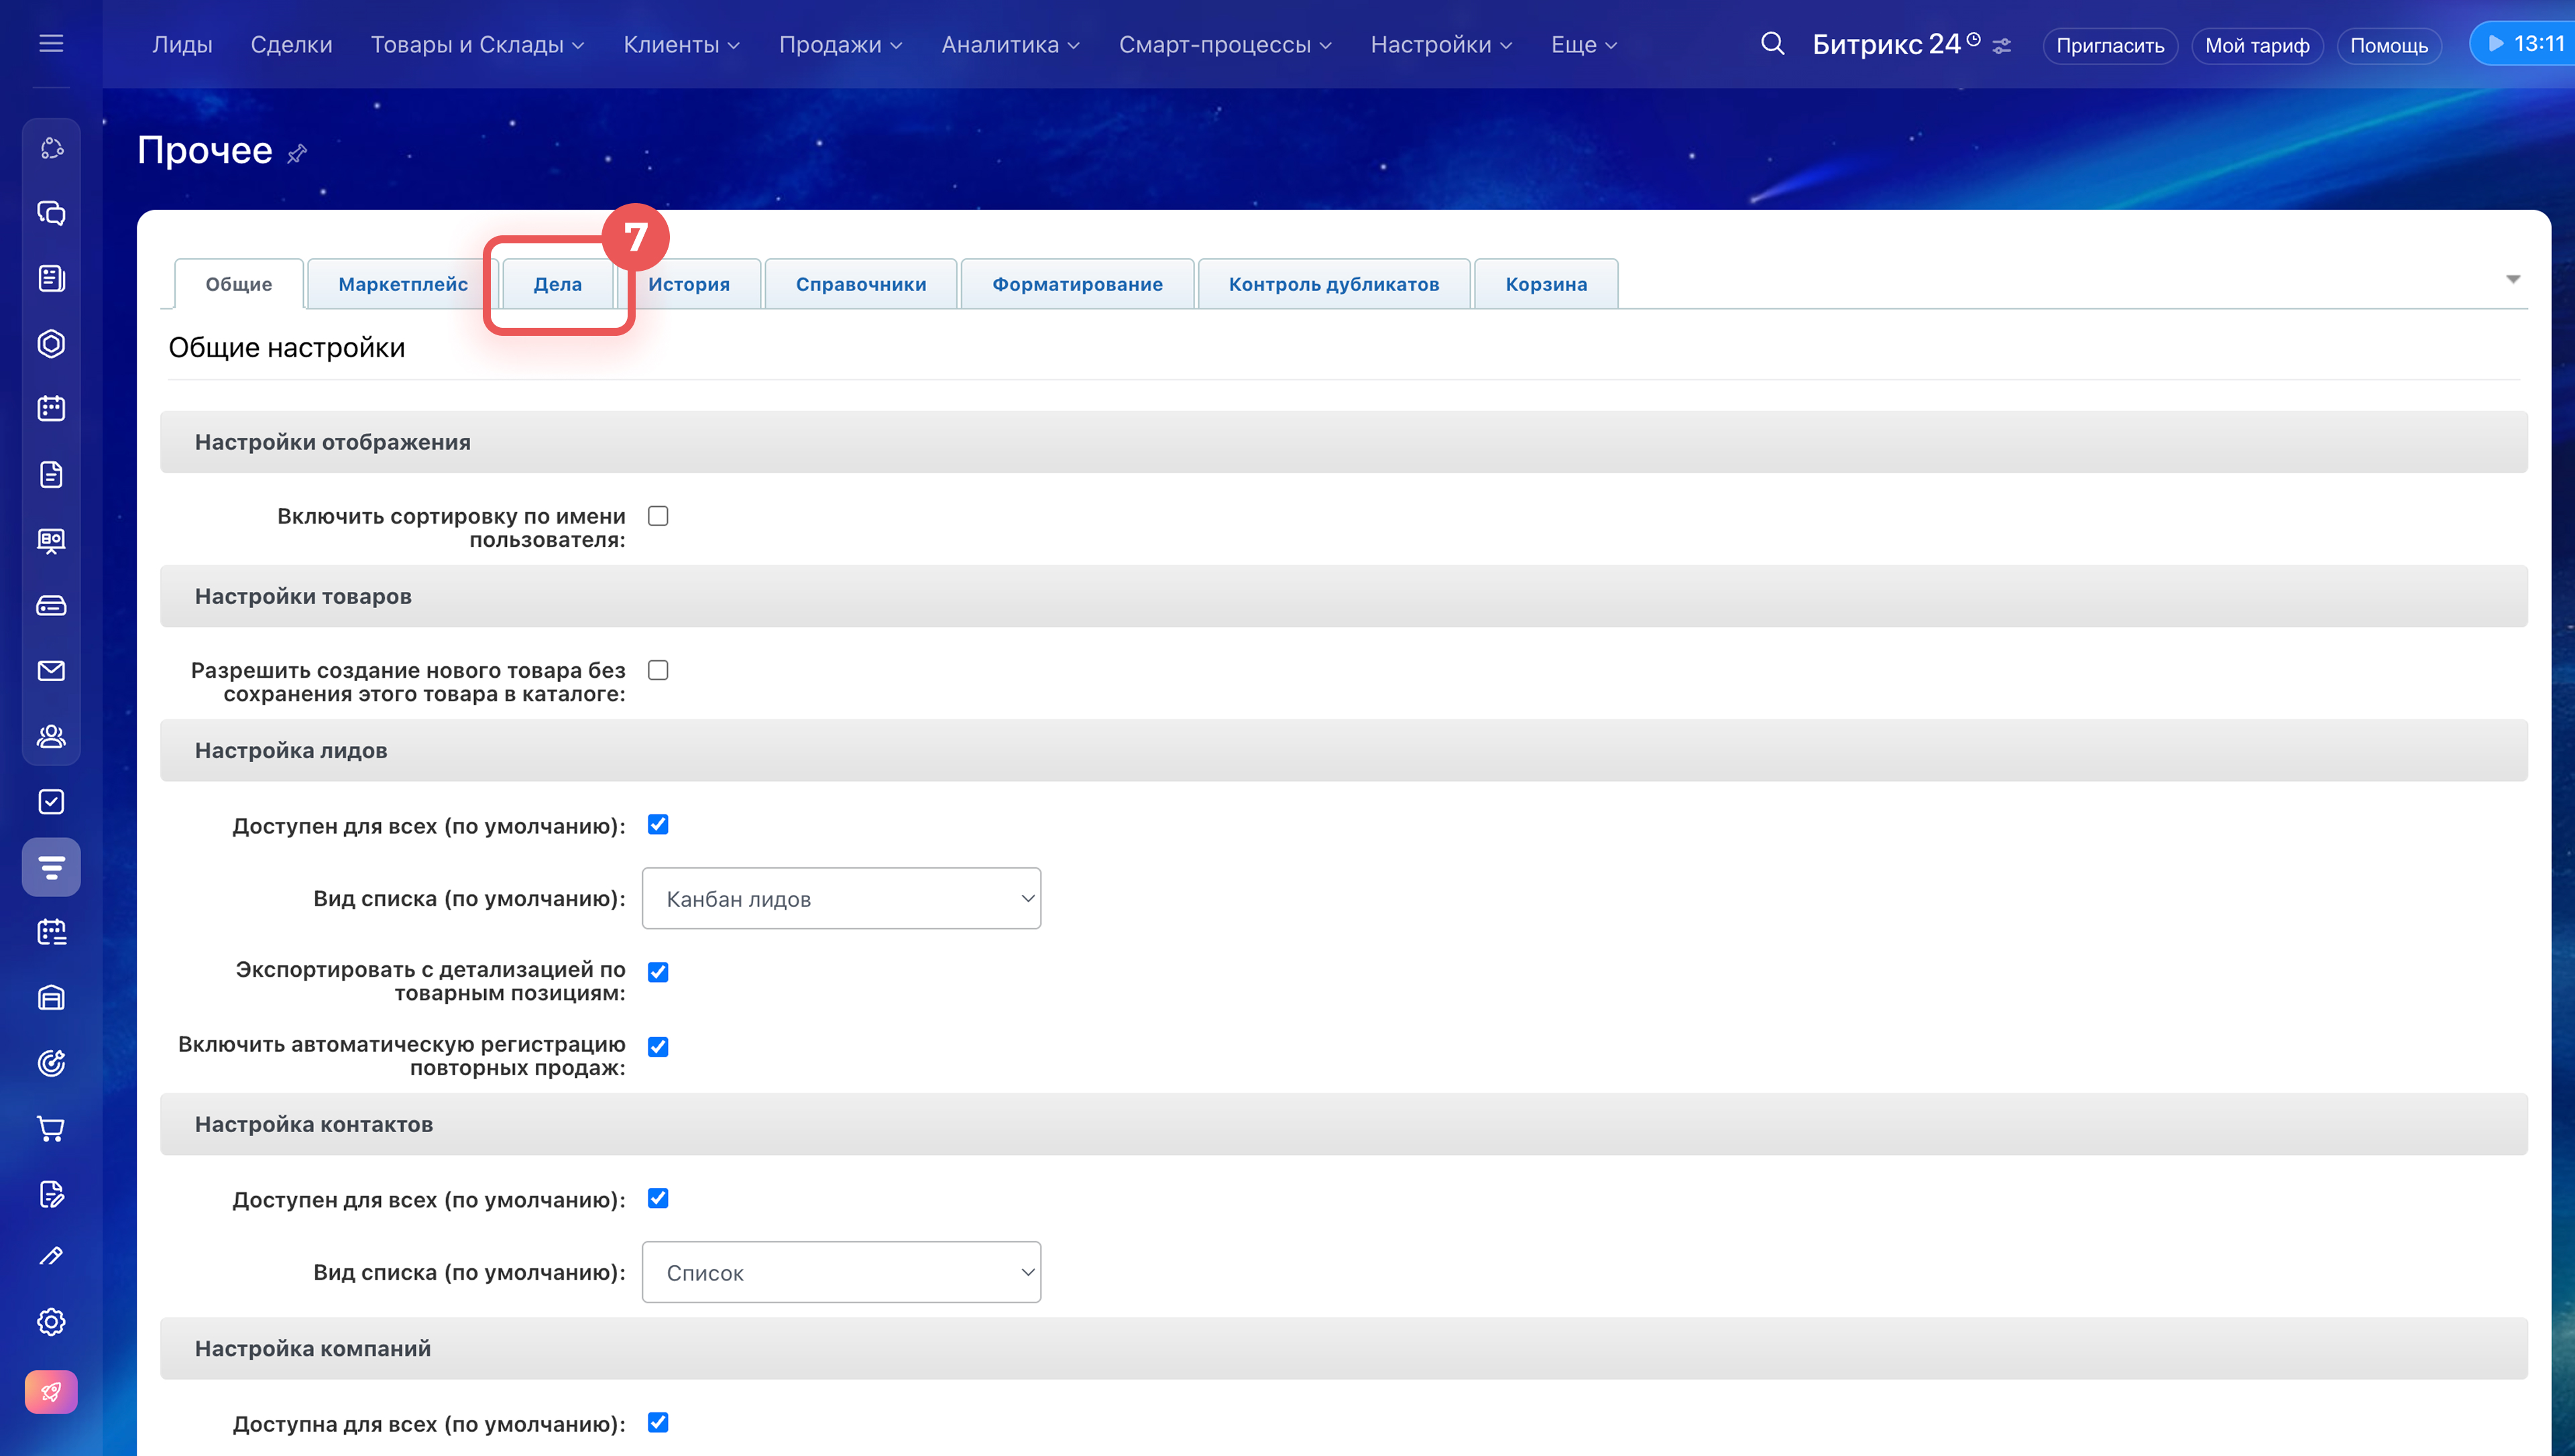Click the search magnifier icon

(x=1772, y=44)
